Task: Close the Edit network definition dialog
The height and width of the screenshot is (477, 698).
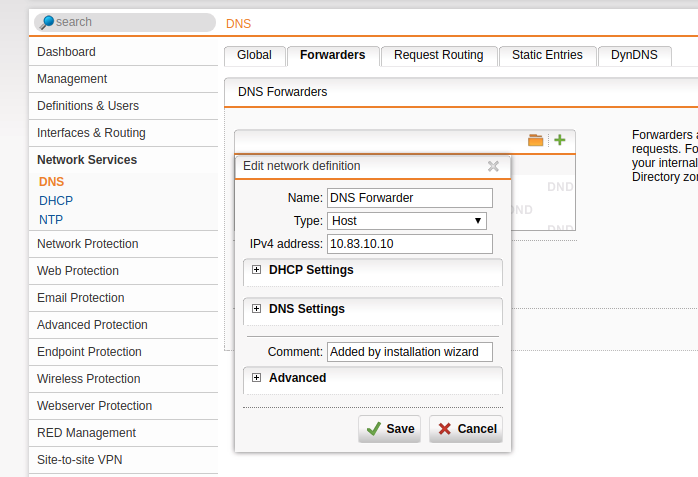Action: (x=493, y=167)
